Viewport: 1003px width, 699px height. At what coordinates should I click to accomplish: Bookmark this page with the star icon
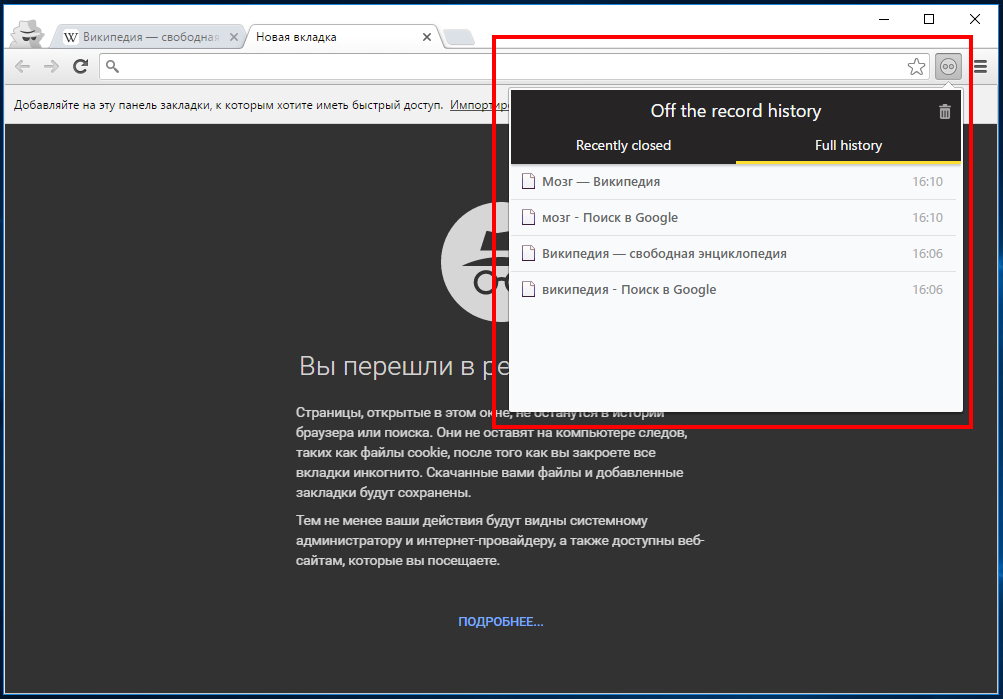916,67
